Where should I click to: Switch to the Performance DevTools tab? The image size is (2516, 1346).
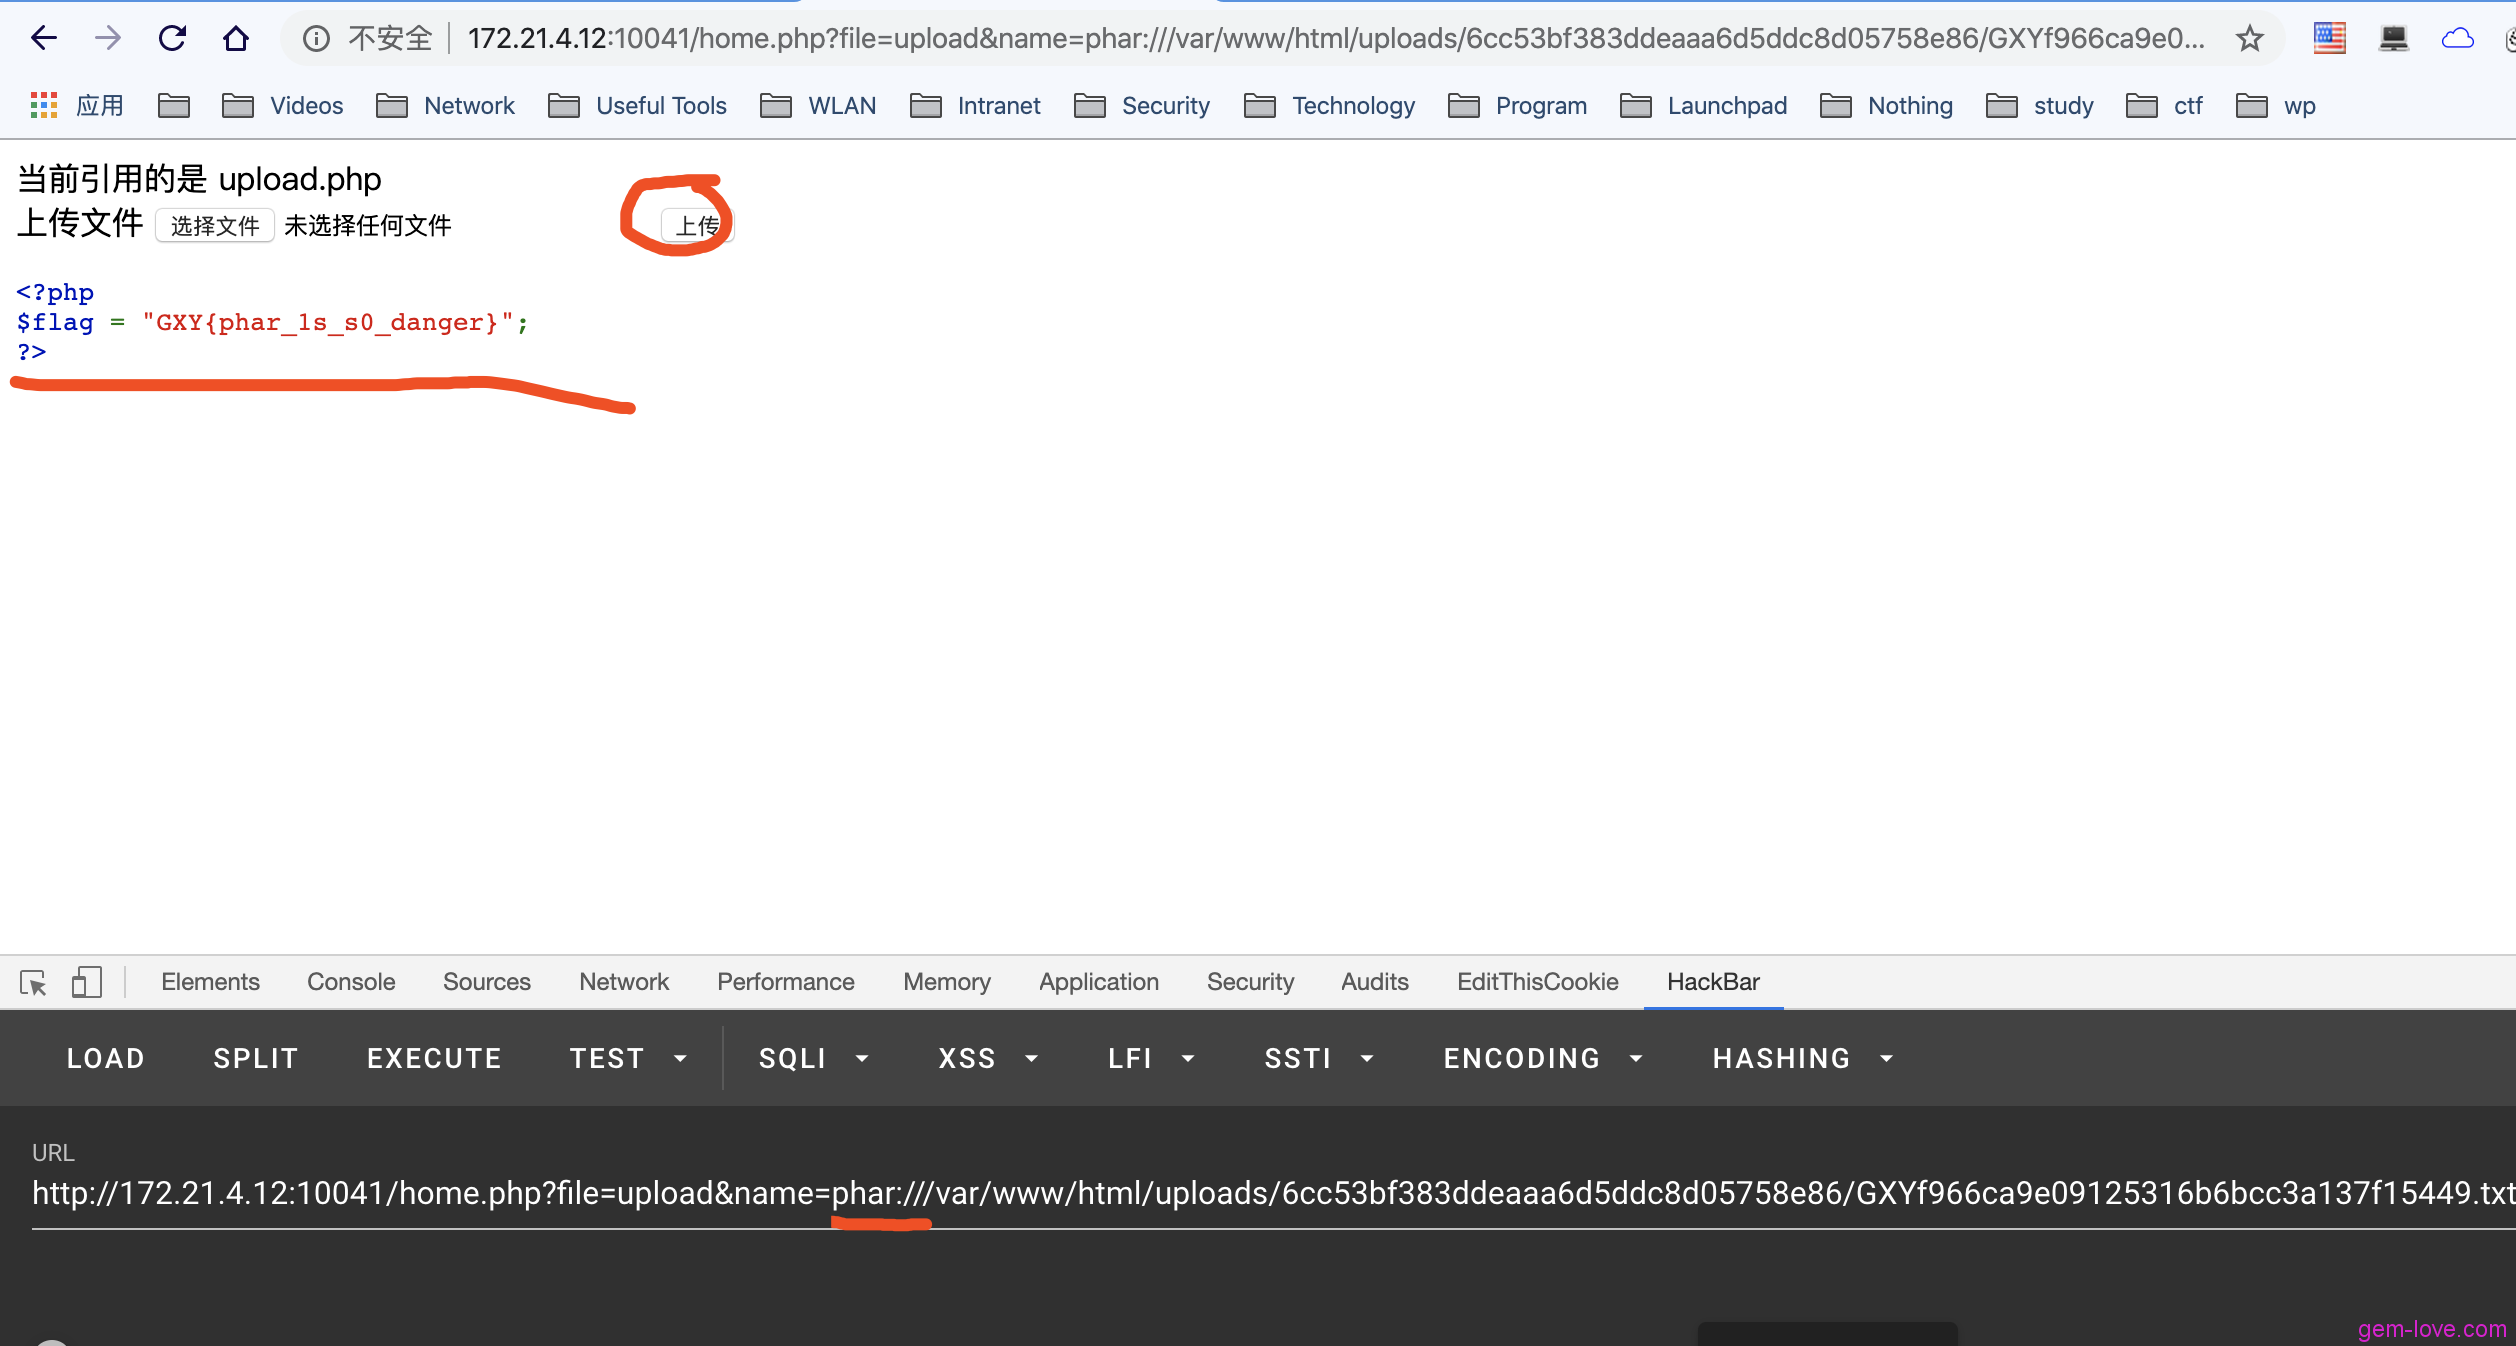pos(786,982)
